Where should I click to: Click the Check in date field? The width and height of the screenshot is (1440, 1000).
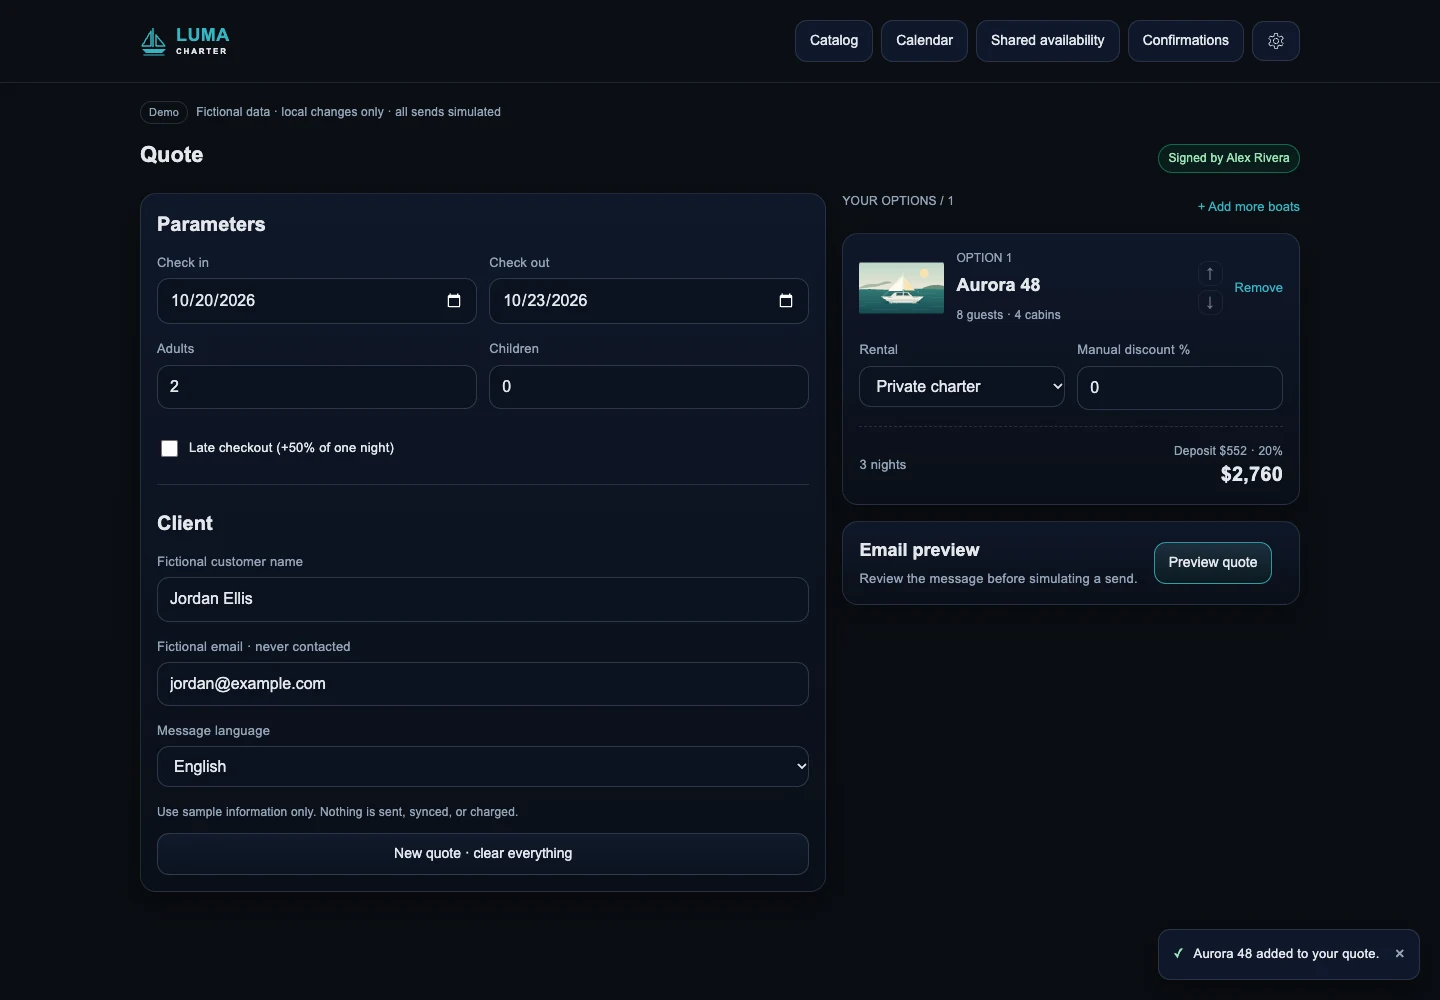[x=317, y=301]
